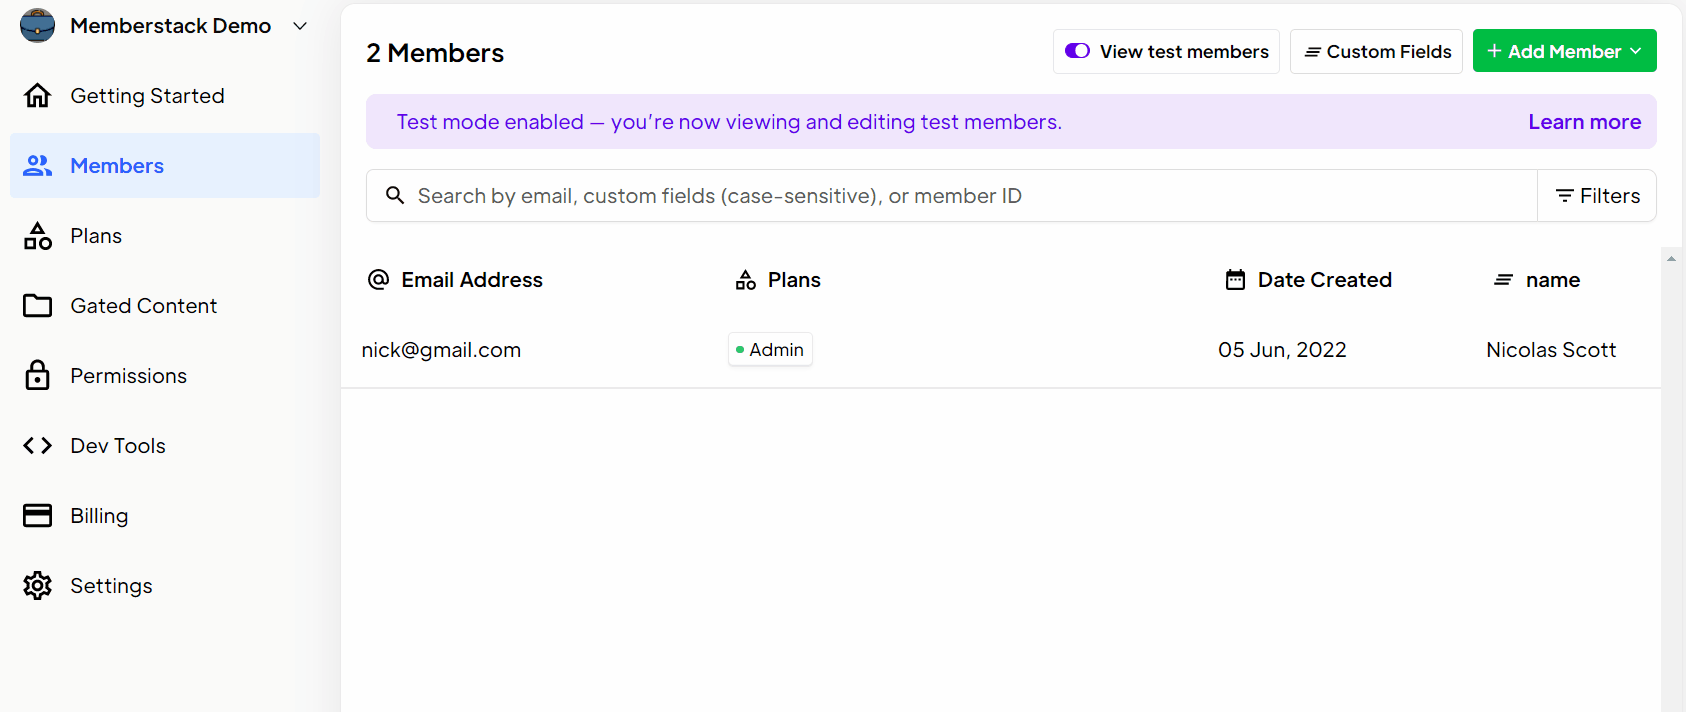Click the scrollbar up arrow
Screen dimensions: 1686x712
click(x=1671, y=258)
